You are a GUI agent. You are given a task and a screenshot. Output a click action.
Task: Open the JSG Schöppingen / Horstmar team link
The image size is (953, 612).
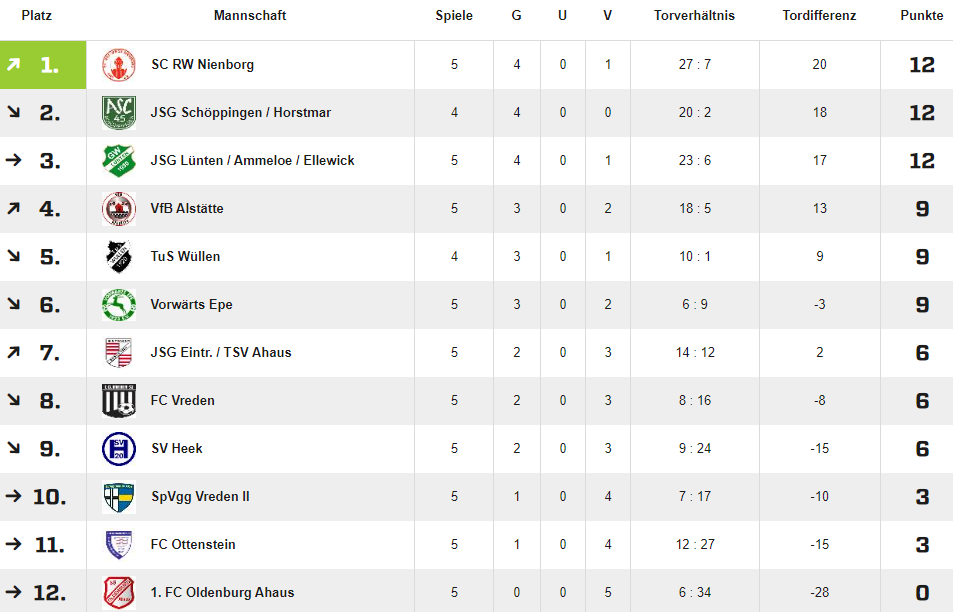(241, 112)
